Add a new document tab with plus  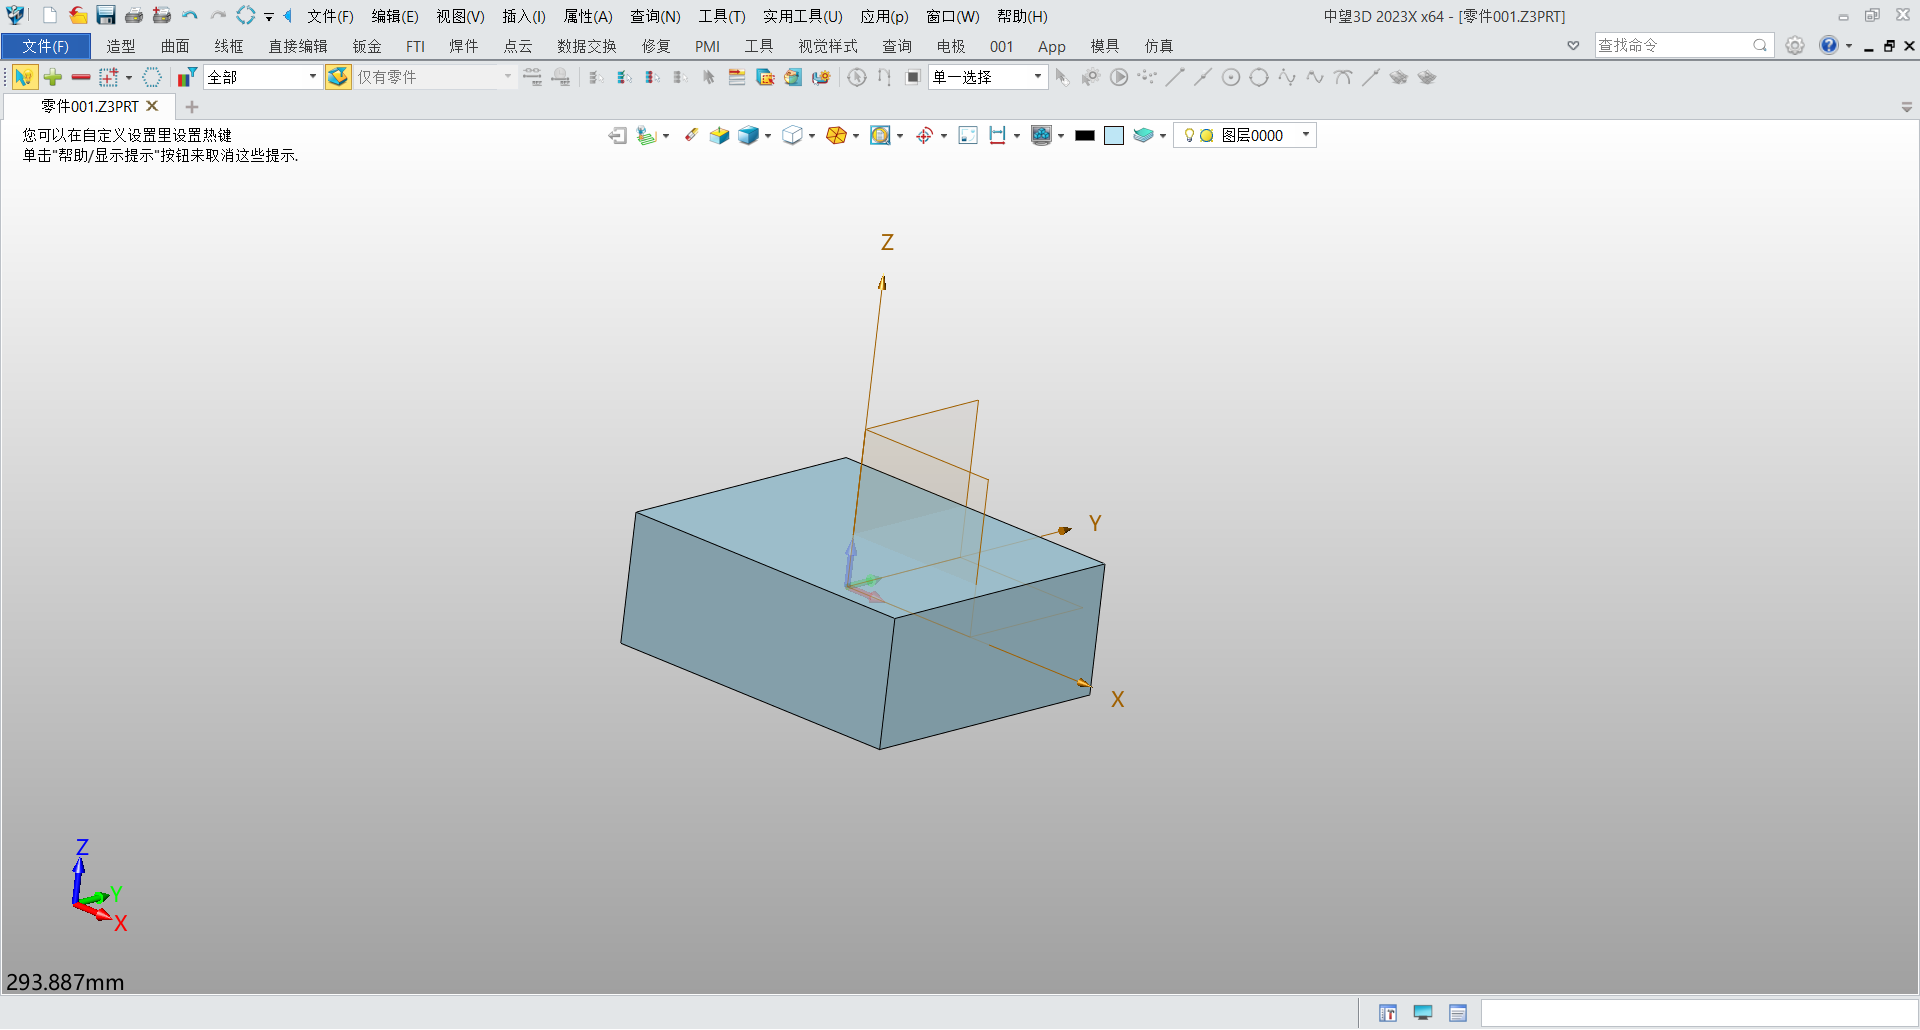(x=192, y=107)
